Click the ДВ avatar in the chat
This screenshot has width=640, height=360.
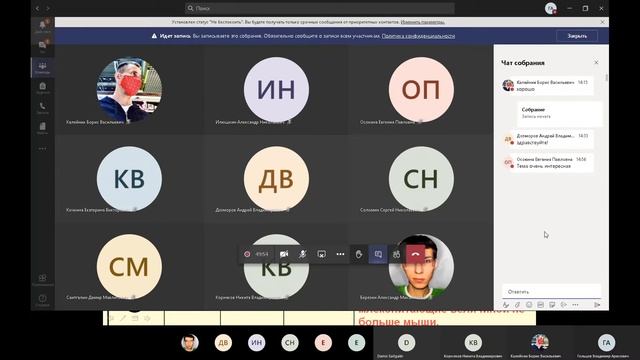pos(508,139)
